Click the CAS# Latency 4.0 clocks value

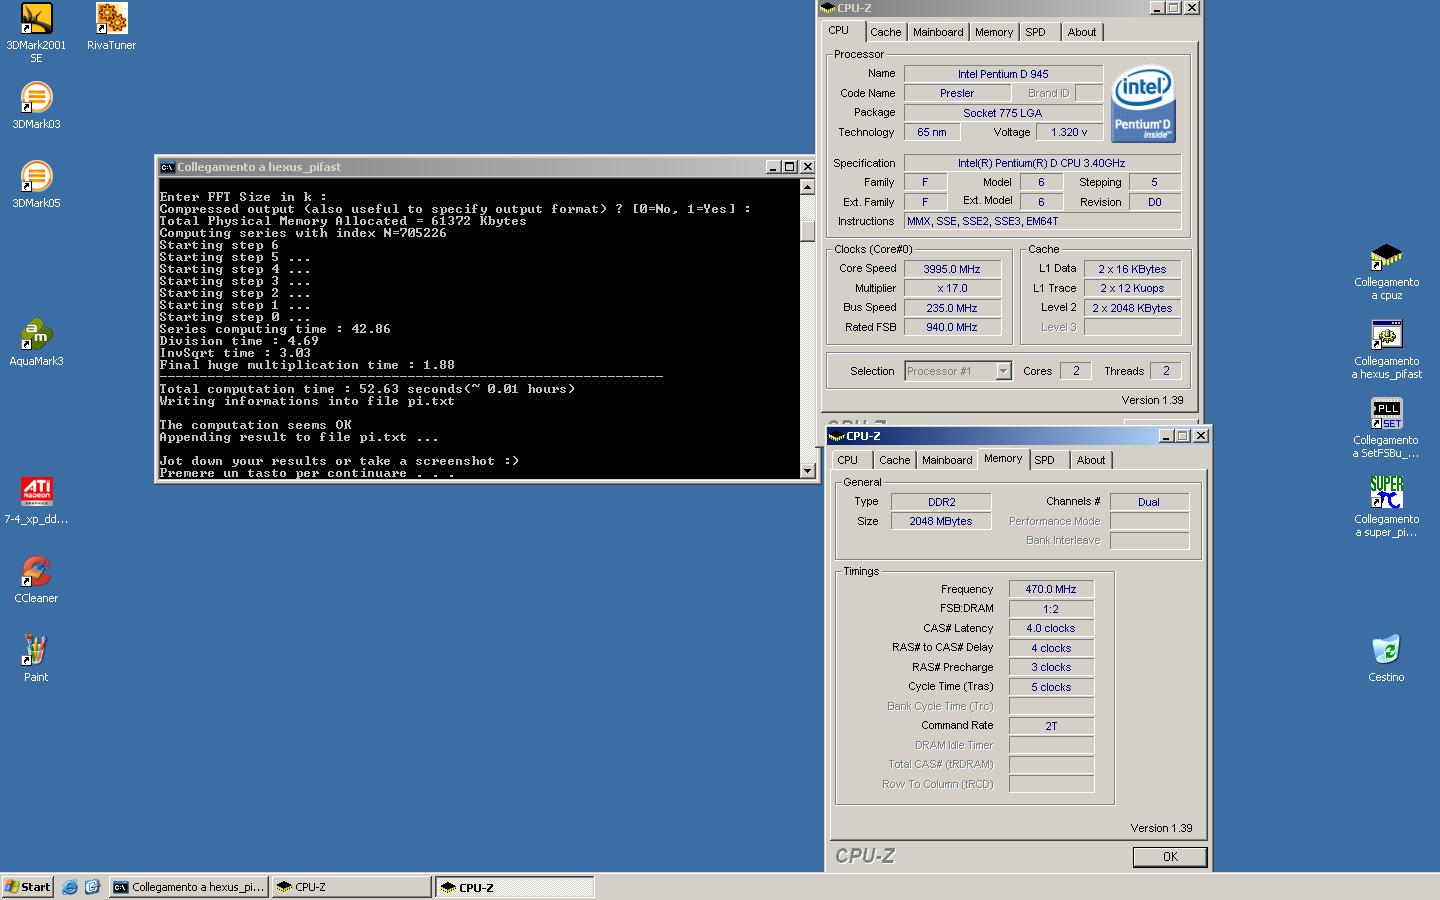(x=1051, y=628)
